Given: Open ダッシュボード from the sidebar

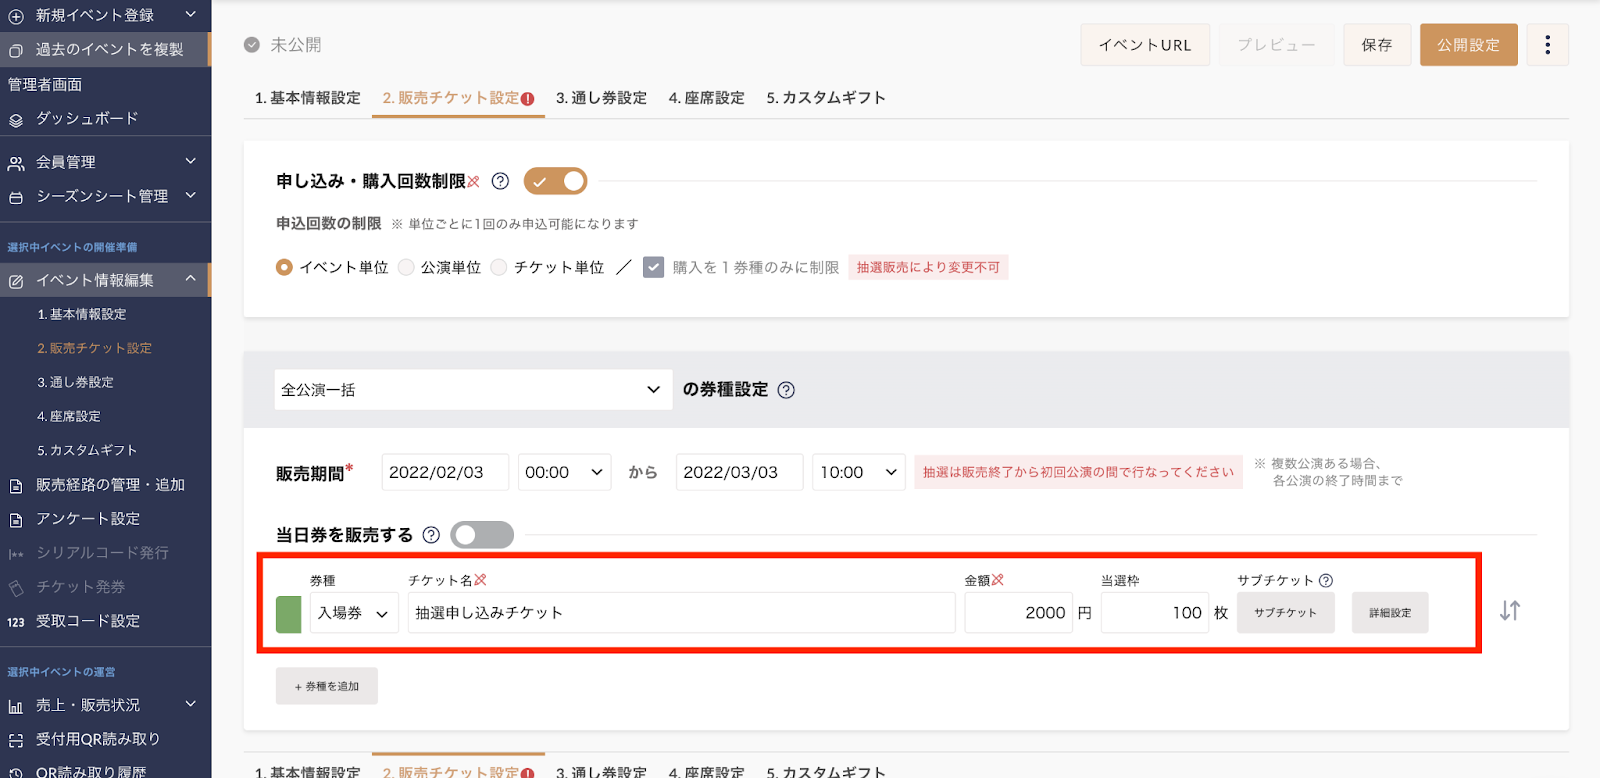Looking at the screenshot, I should click(x=87, y=119).
